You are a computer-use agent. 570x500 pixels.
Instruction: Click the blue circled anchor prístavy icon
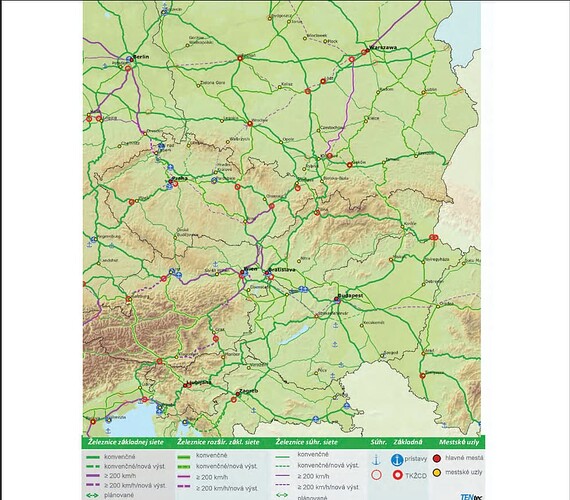coord(397,460)
